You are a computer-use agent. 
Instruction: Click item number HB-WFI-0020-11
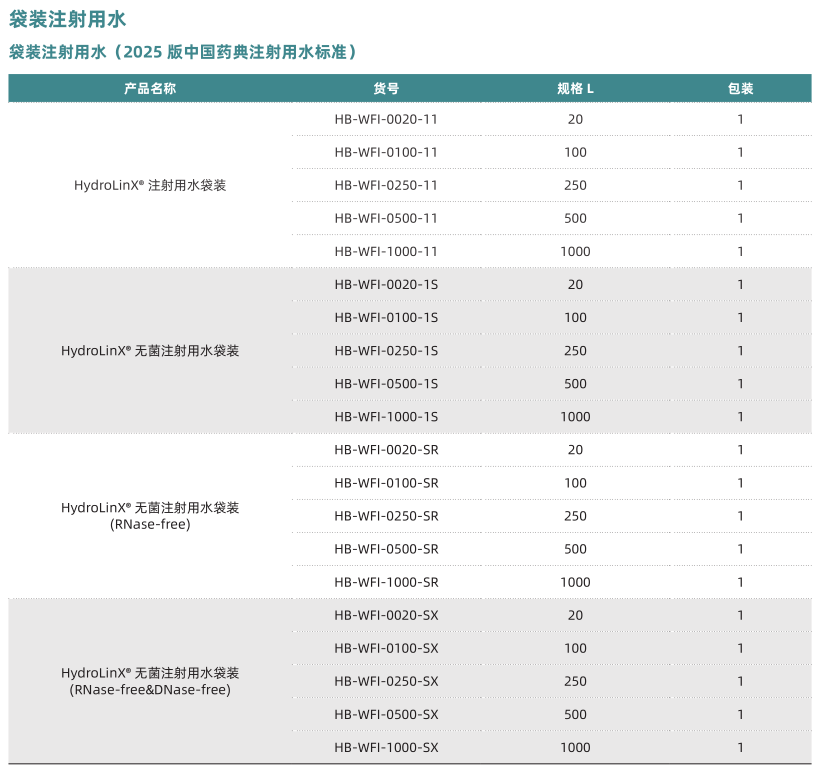386,119
